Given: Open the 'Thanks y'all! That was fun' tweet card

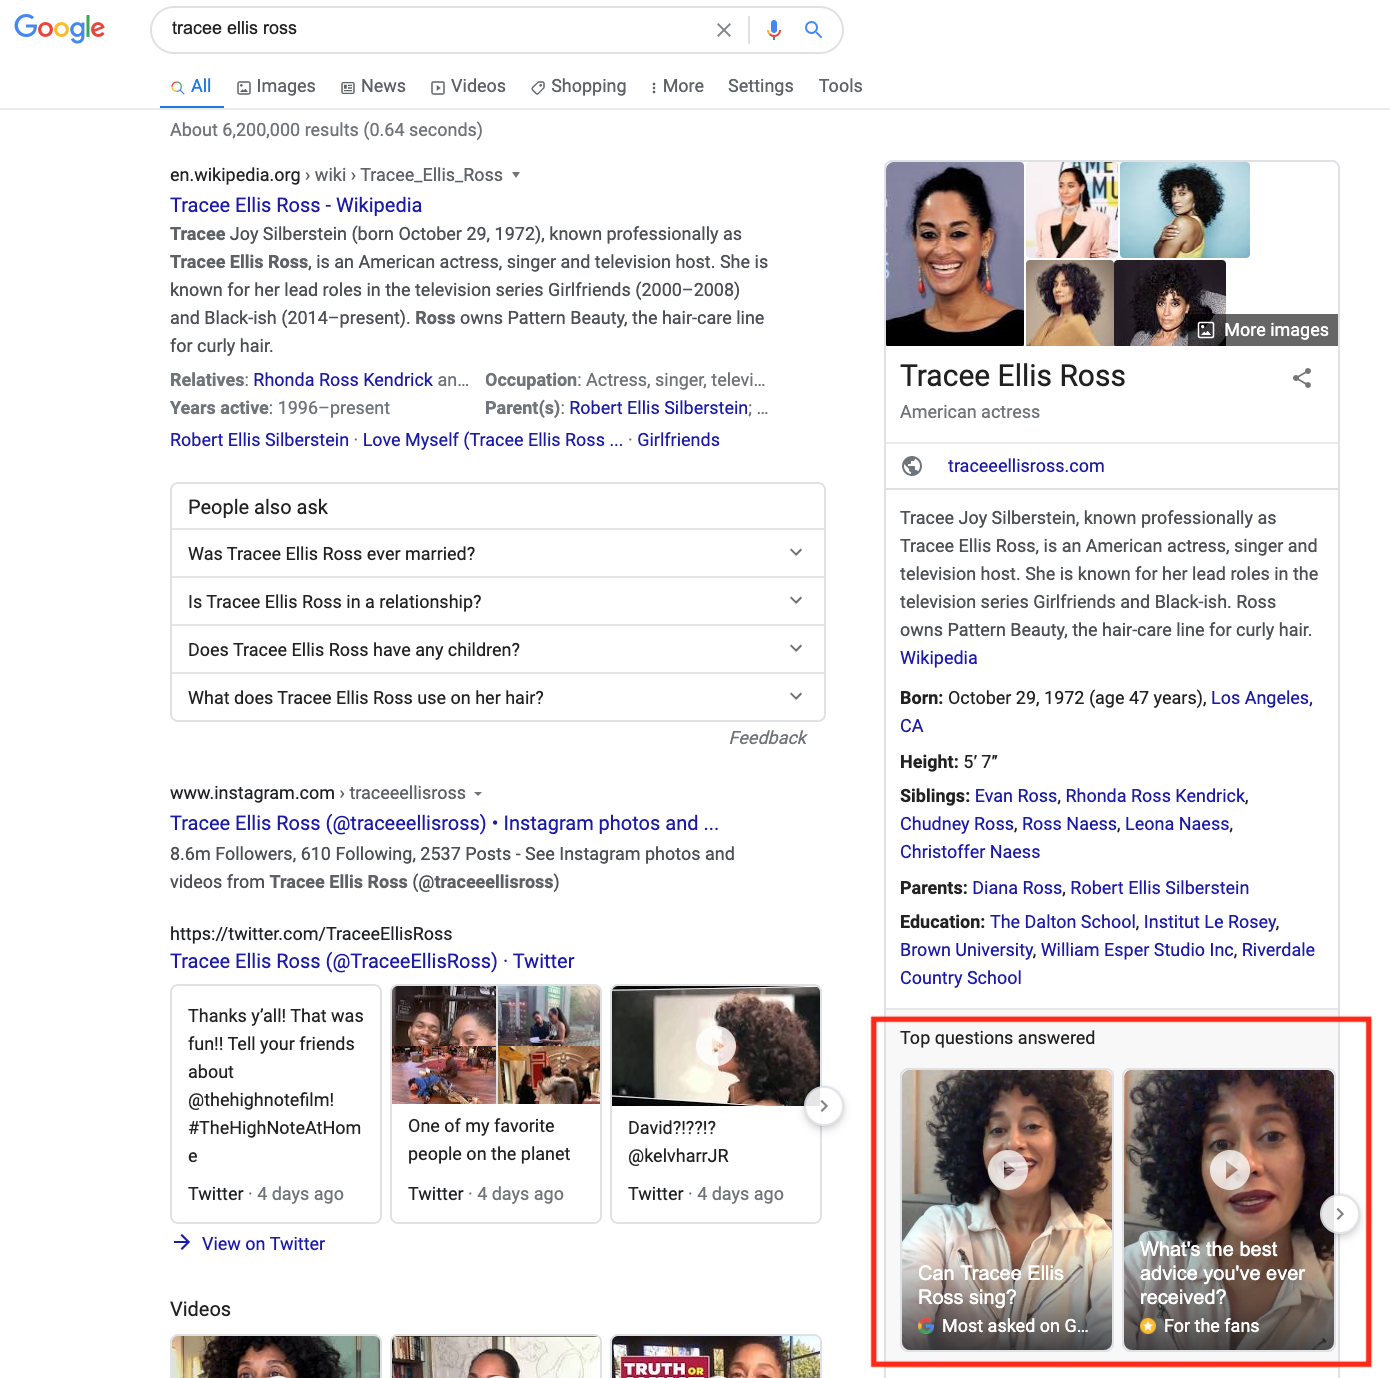Looking at the screenshot, I should [276, 1104].
